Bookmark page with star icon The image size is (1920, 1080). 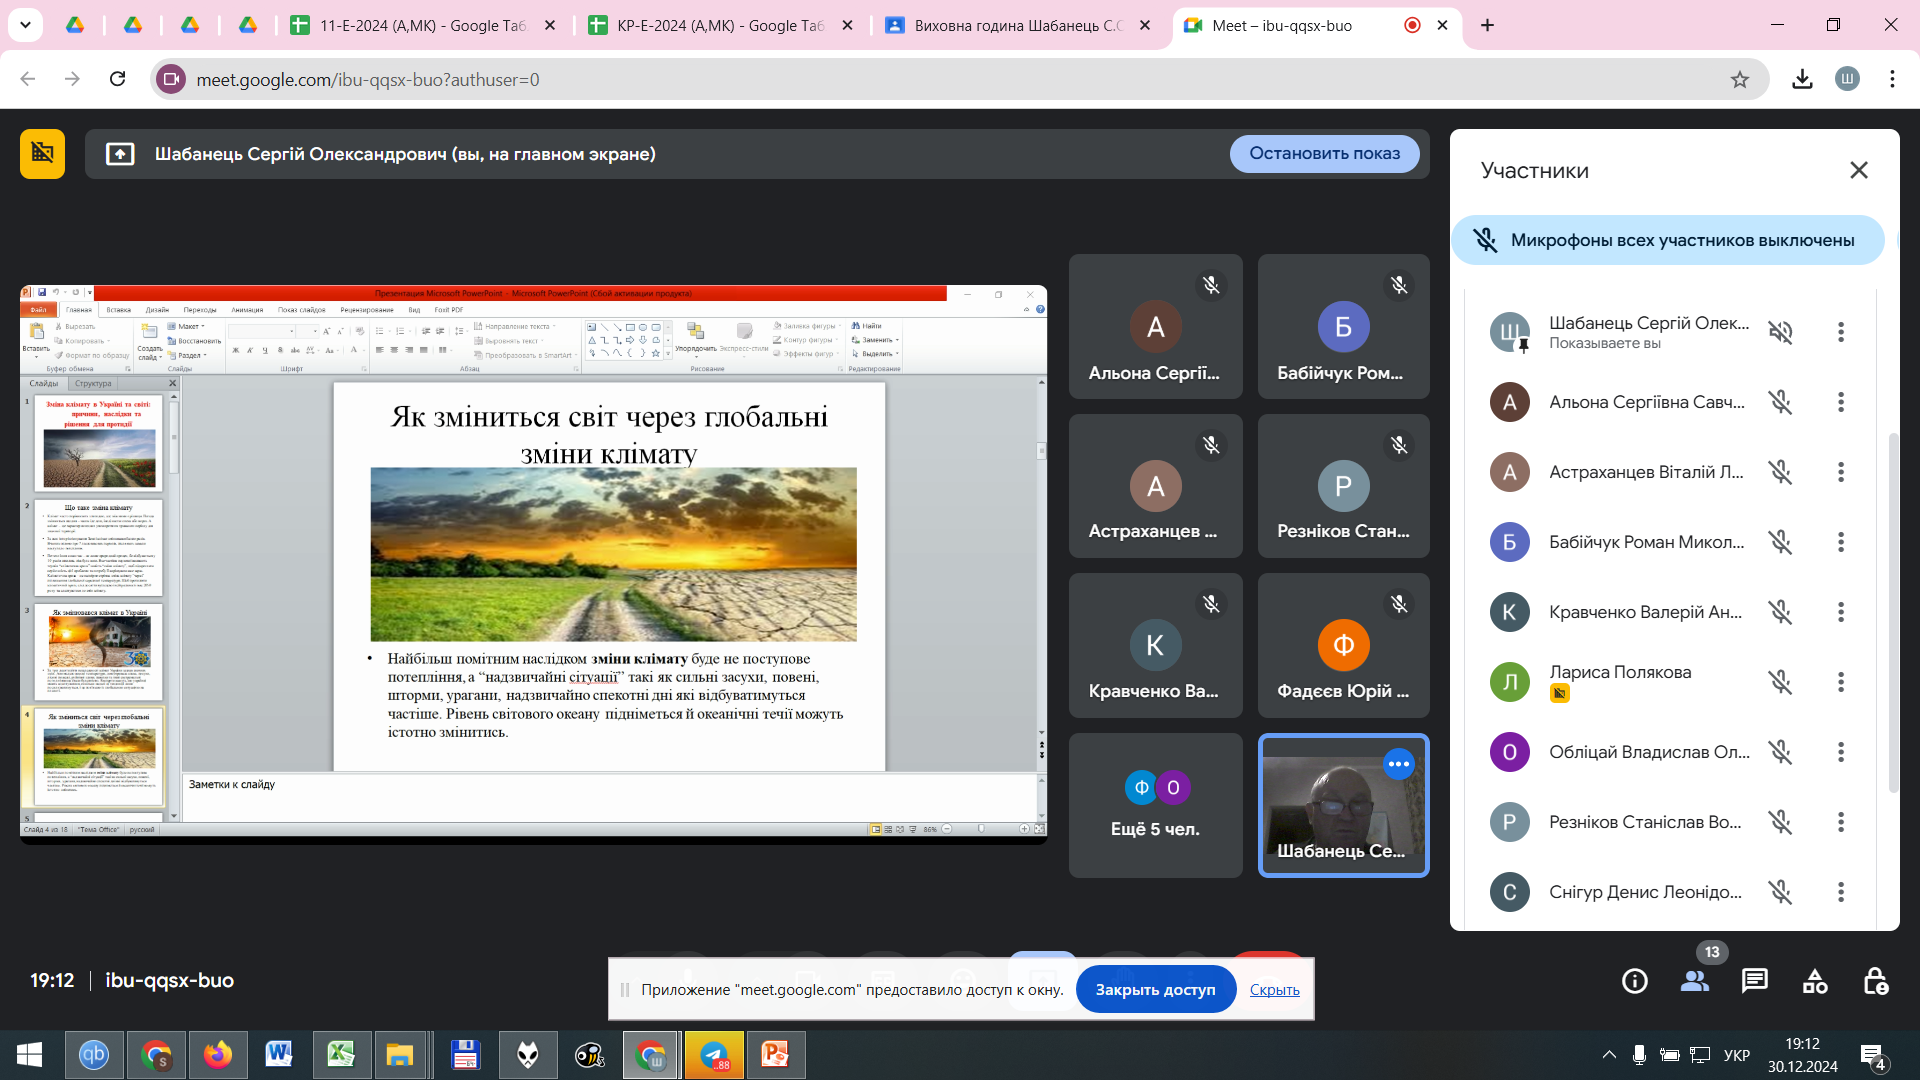pyautogui.click(x=1740, y=80)
